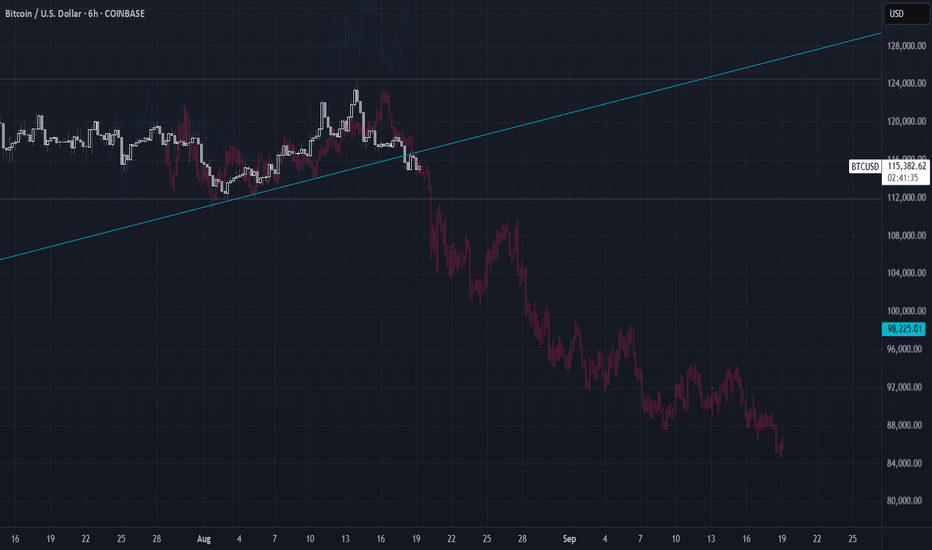Click the 104,000.00 price axis label
The height and width of the screenshot is (550, 932).
click(906, 273)
